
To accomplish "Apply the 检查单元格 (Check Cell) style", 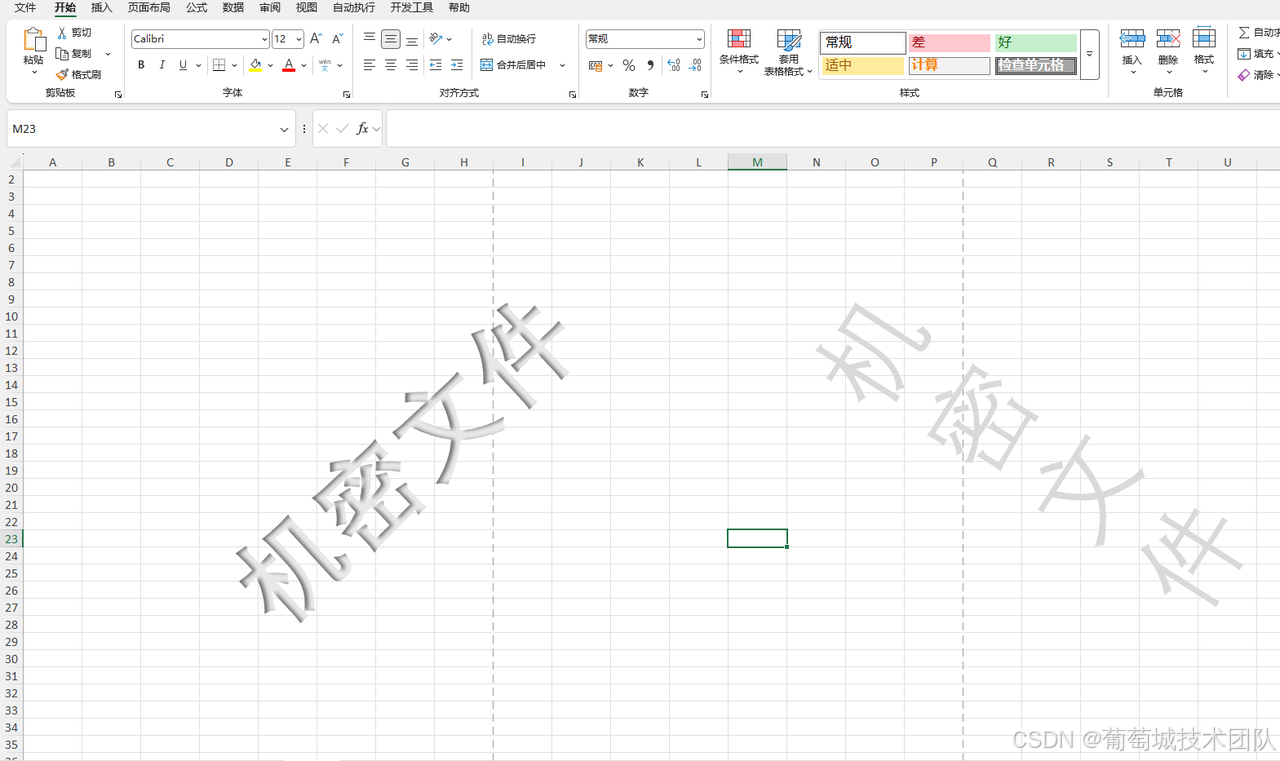I will click(x=1036, y=66).
